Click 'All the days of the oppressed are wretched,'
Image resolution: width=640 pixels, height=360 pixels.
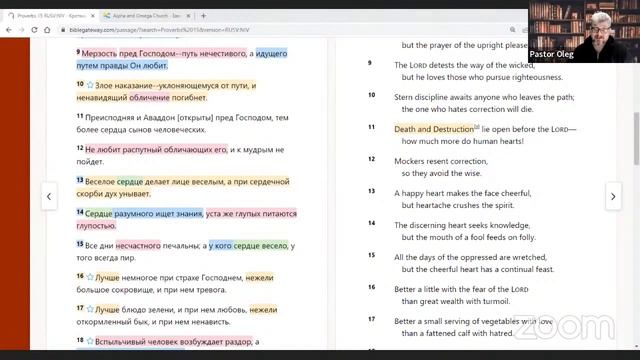click(x=471, y=257)
